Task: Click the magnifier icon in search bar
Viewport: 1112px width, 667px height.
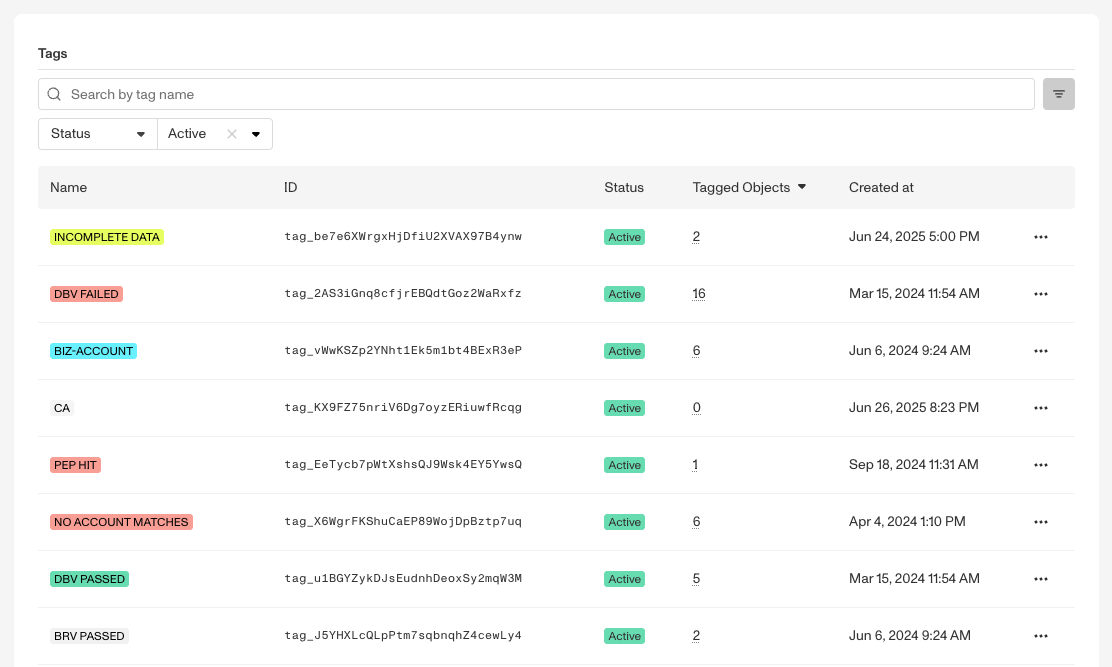Action: (x=54, y=94)
